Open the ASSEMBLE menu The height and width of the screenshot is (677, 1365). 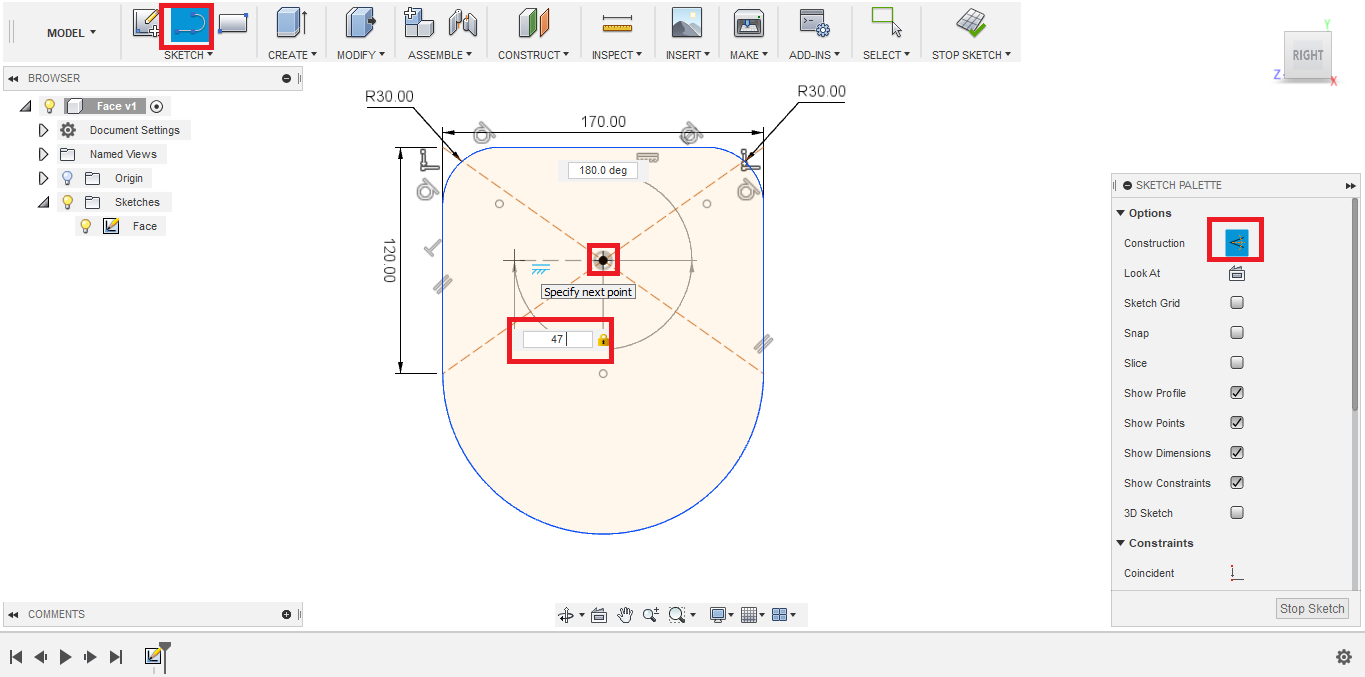coord(441,55)
